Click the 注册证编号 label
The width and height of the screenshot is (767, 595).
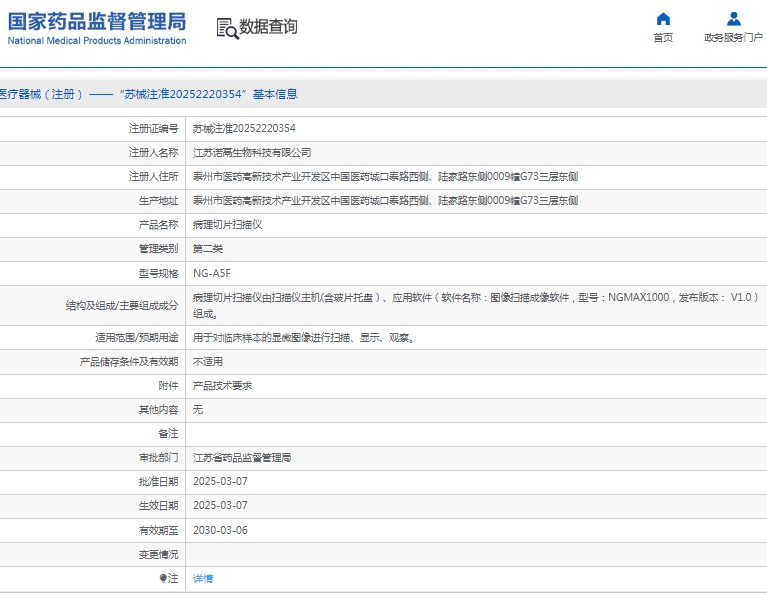154,129
